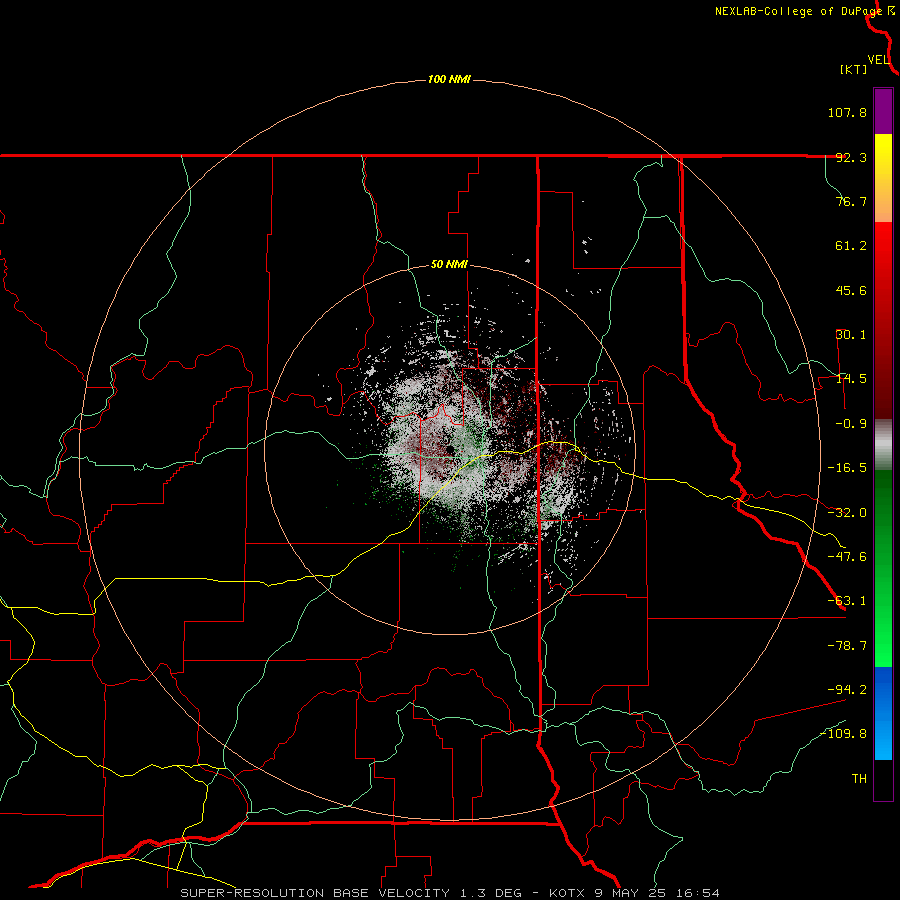Select the 92.3 legend value
This screenshot has height=900, width=900.
851,157
